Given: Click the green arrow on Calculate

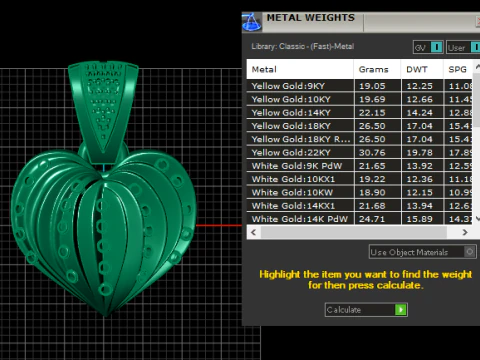Looking at the screenshot, I should click(x=401, y=310).
